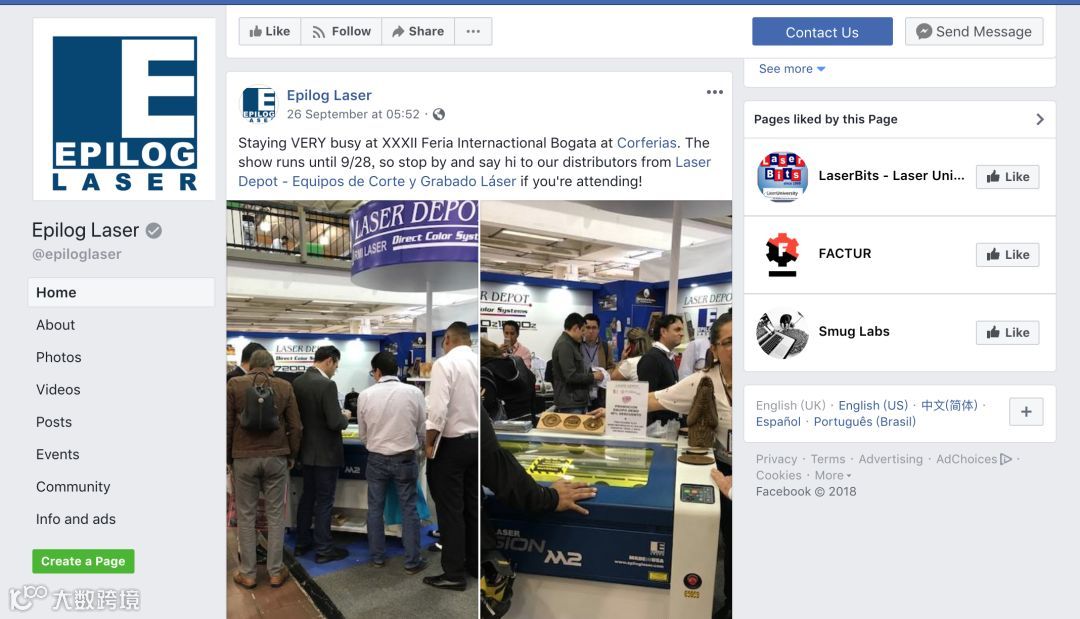Open the left trade show booth photo
Screen dimensions: 1080x619
(x=352, y=410)
